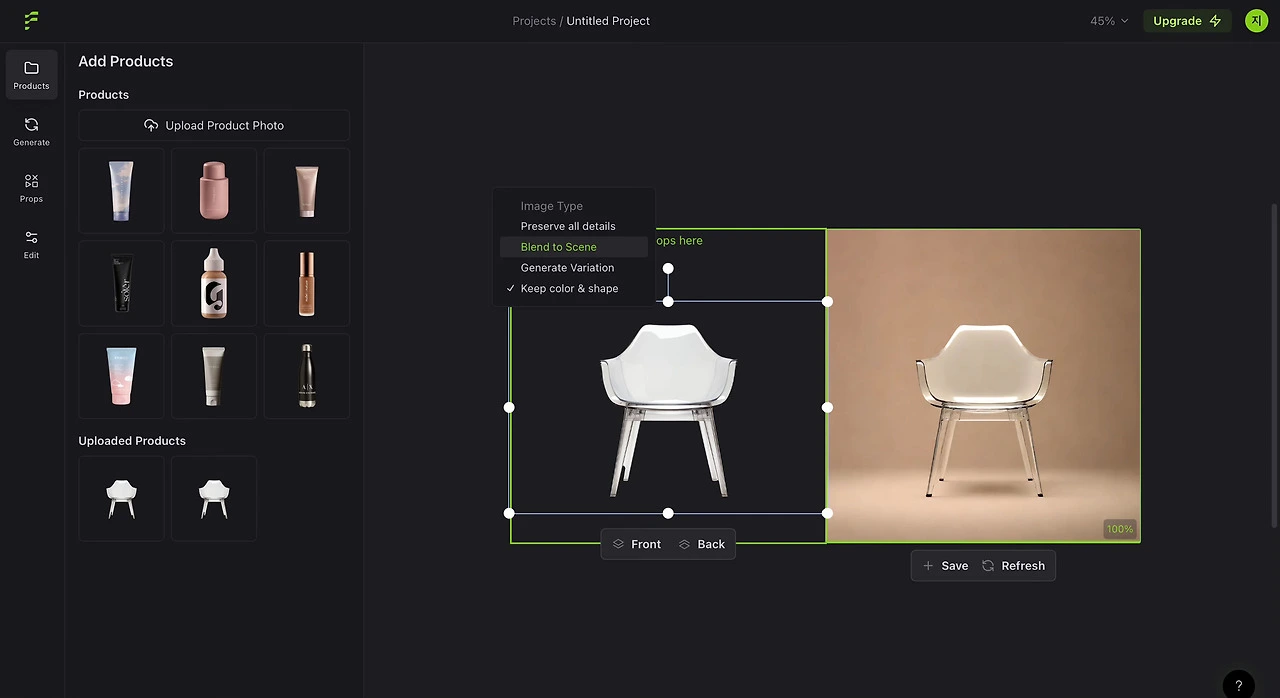Select the foundation dropper bottle product
Image resolution: width=1280 pixels, height=698 pixels.
click(x=214, y=283)
